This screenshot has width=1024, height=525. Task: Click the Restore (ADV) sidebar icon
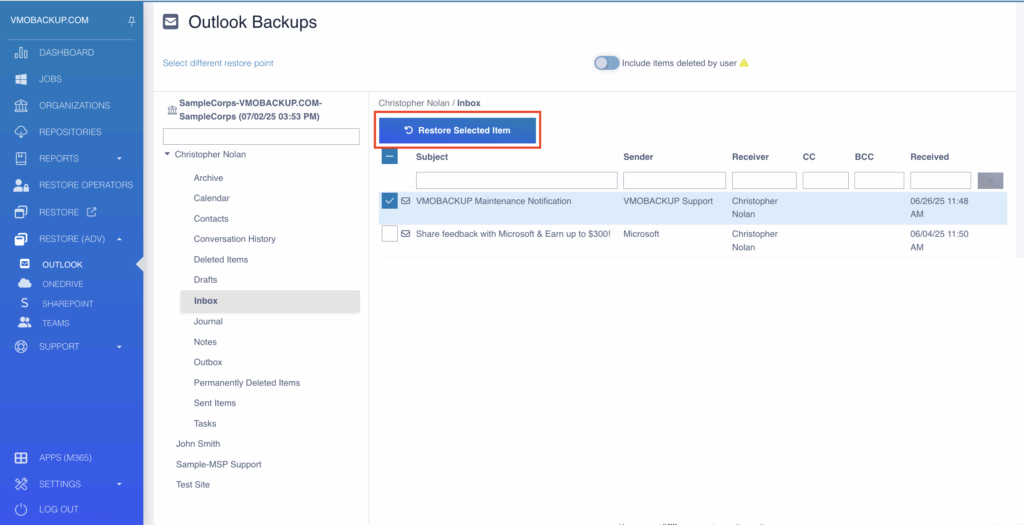click(x=21, y=239)
